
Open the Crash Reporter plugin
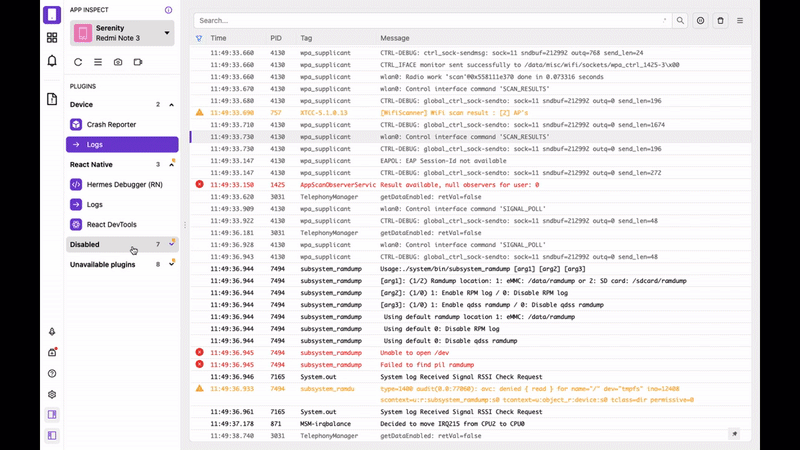[x=122, y=124]
